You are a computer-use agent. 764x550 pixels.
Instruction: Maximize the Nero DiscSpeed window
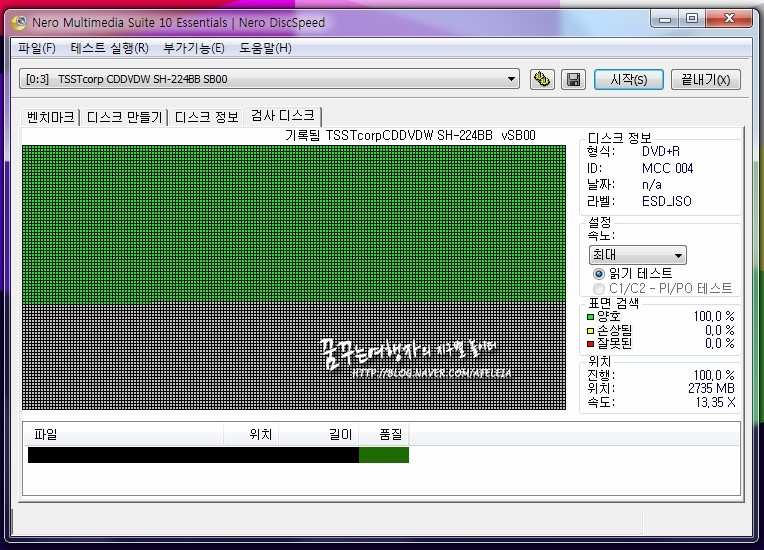tap(692, 19)
